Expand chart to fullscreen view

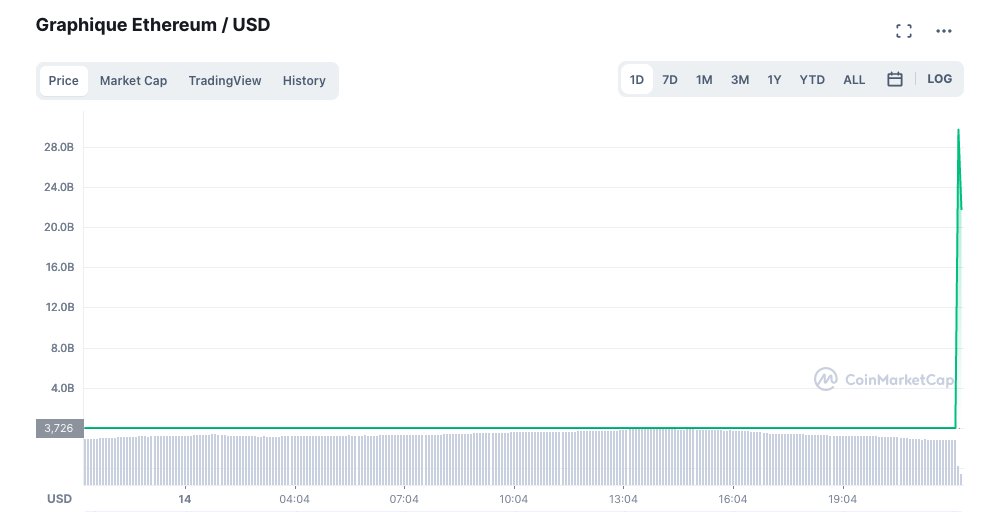[x=904, y=31]
